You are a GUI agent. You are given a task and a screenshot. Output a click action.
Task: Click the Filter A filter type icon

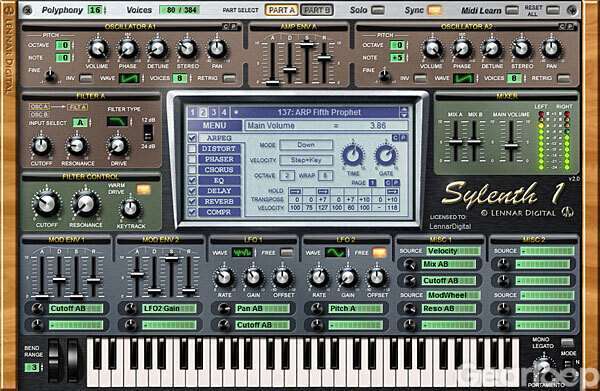(x=117, y=122)
